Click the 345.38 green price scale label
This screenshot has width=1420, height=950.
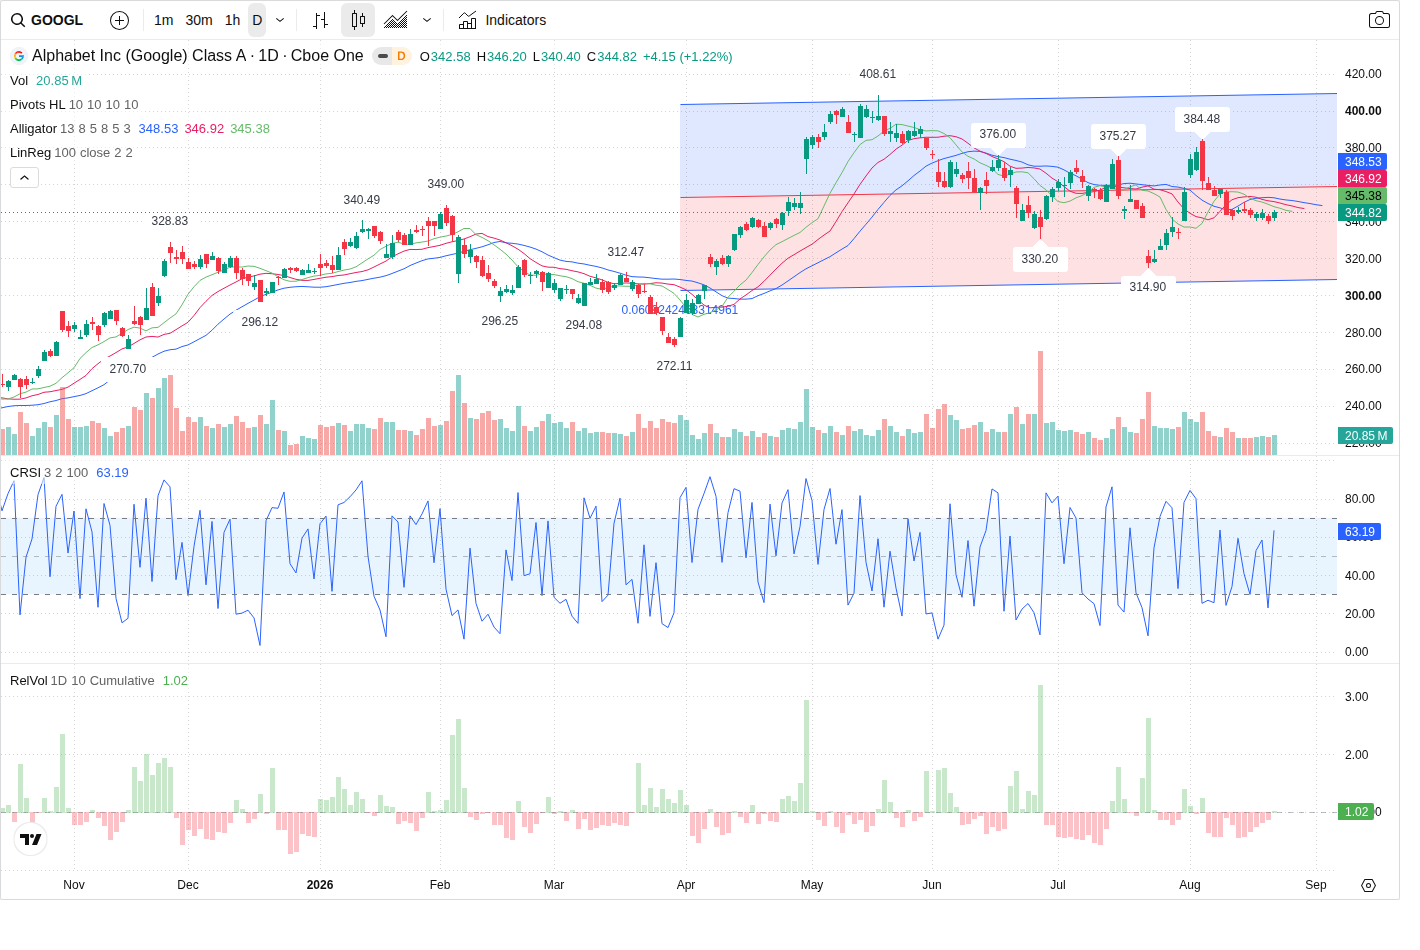tap(1362, 196)
